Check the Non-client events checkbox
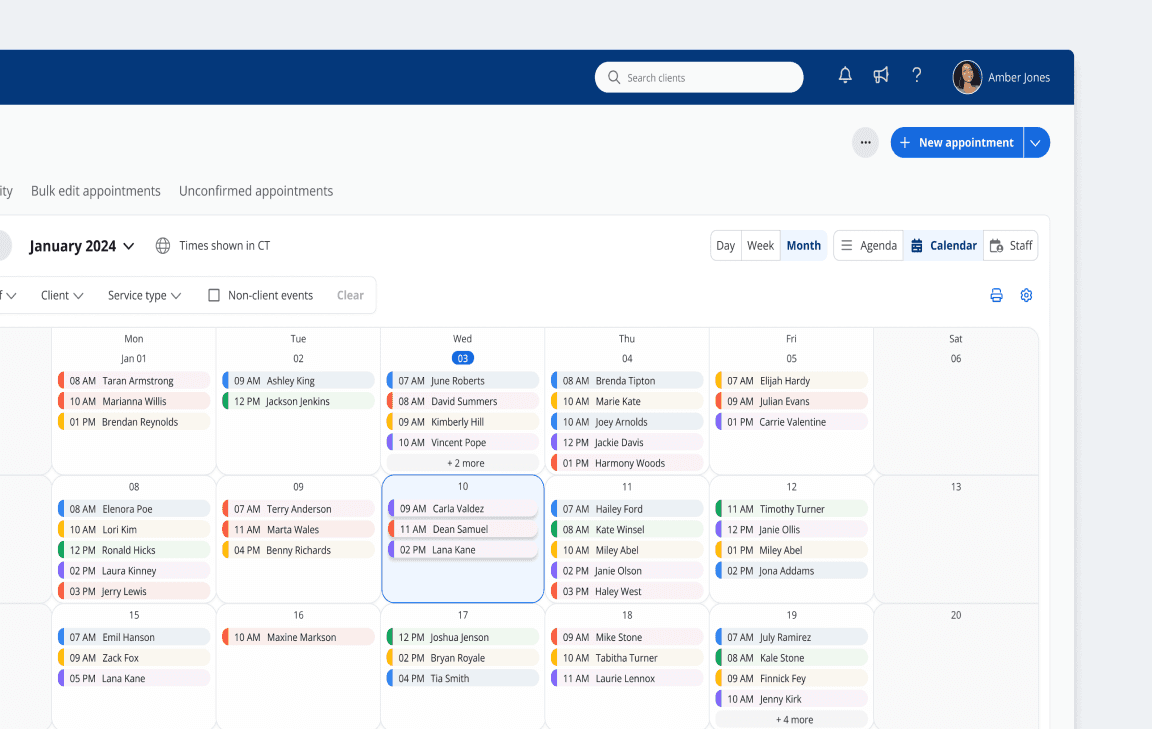Image resolution: width=1152 pixels, height=729 pixels. point(214,294)
